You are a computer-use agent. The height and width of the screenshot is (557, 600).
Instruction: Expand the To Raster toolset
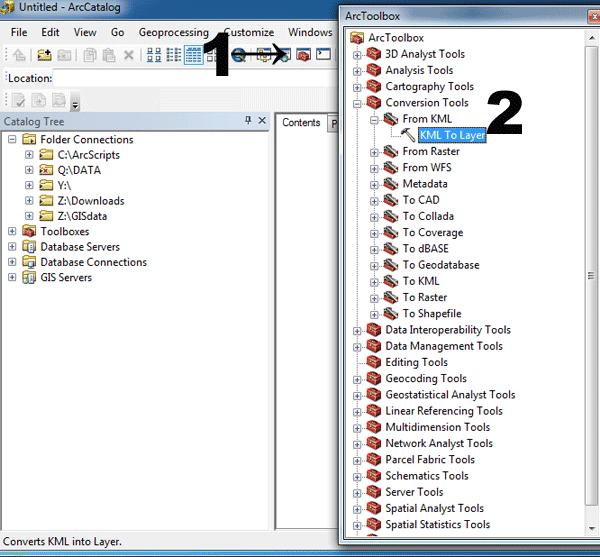pos(374,298)
